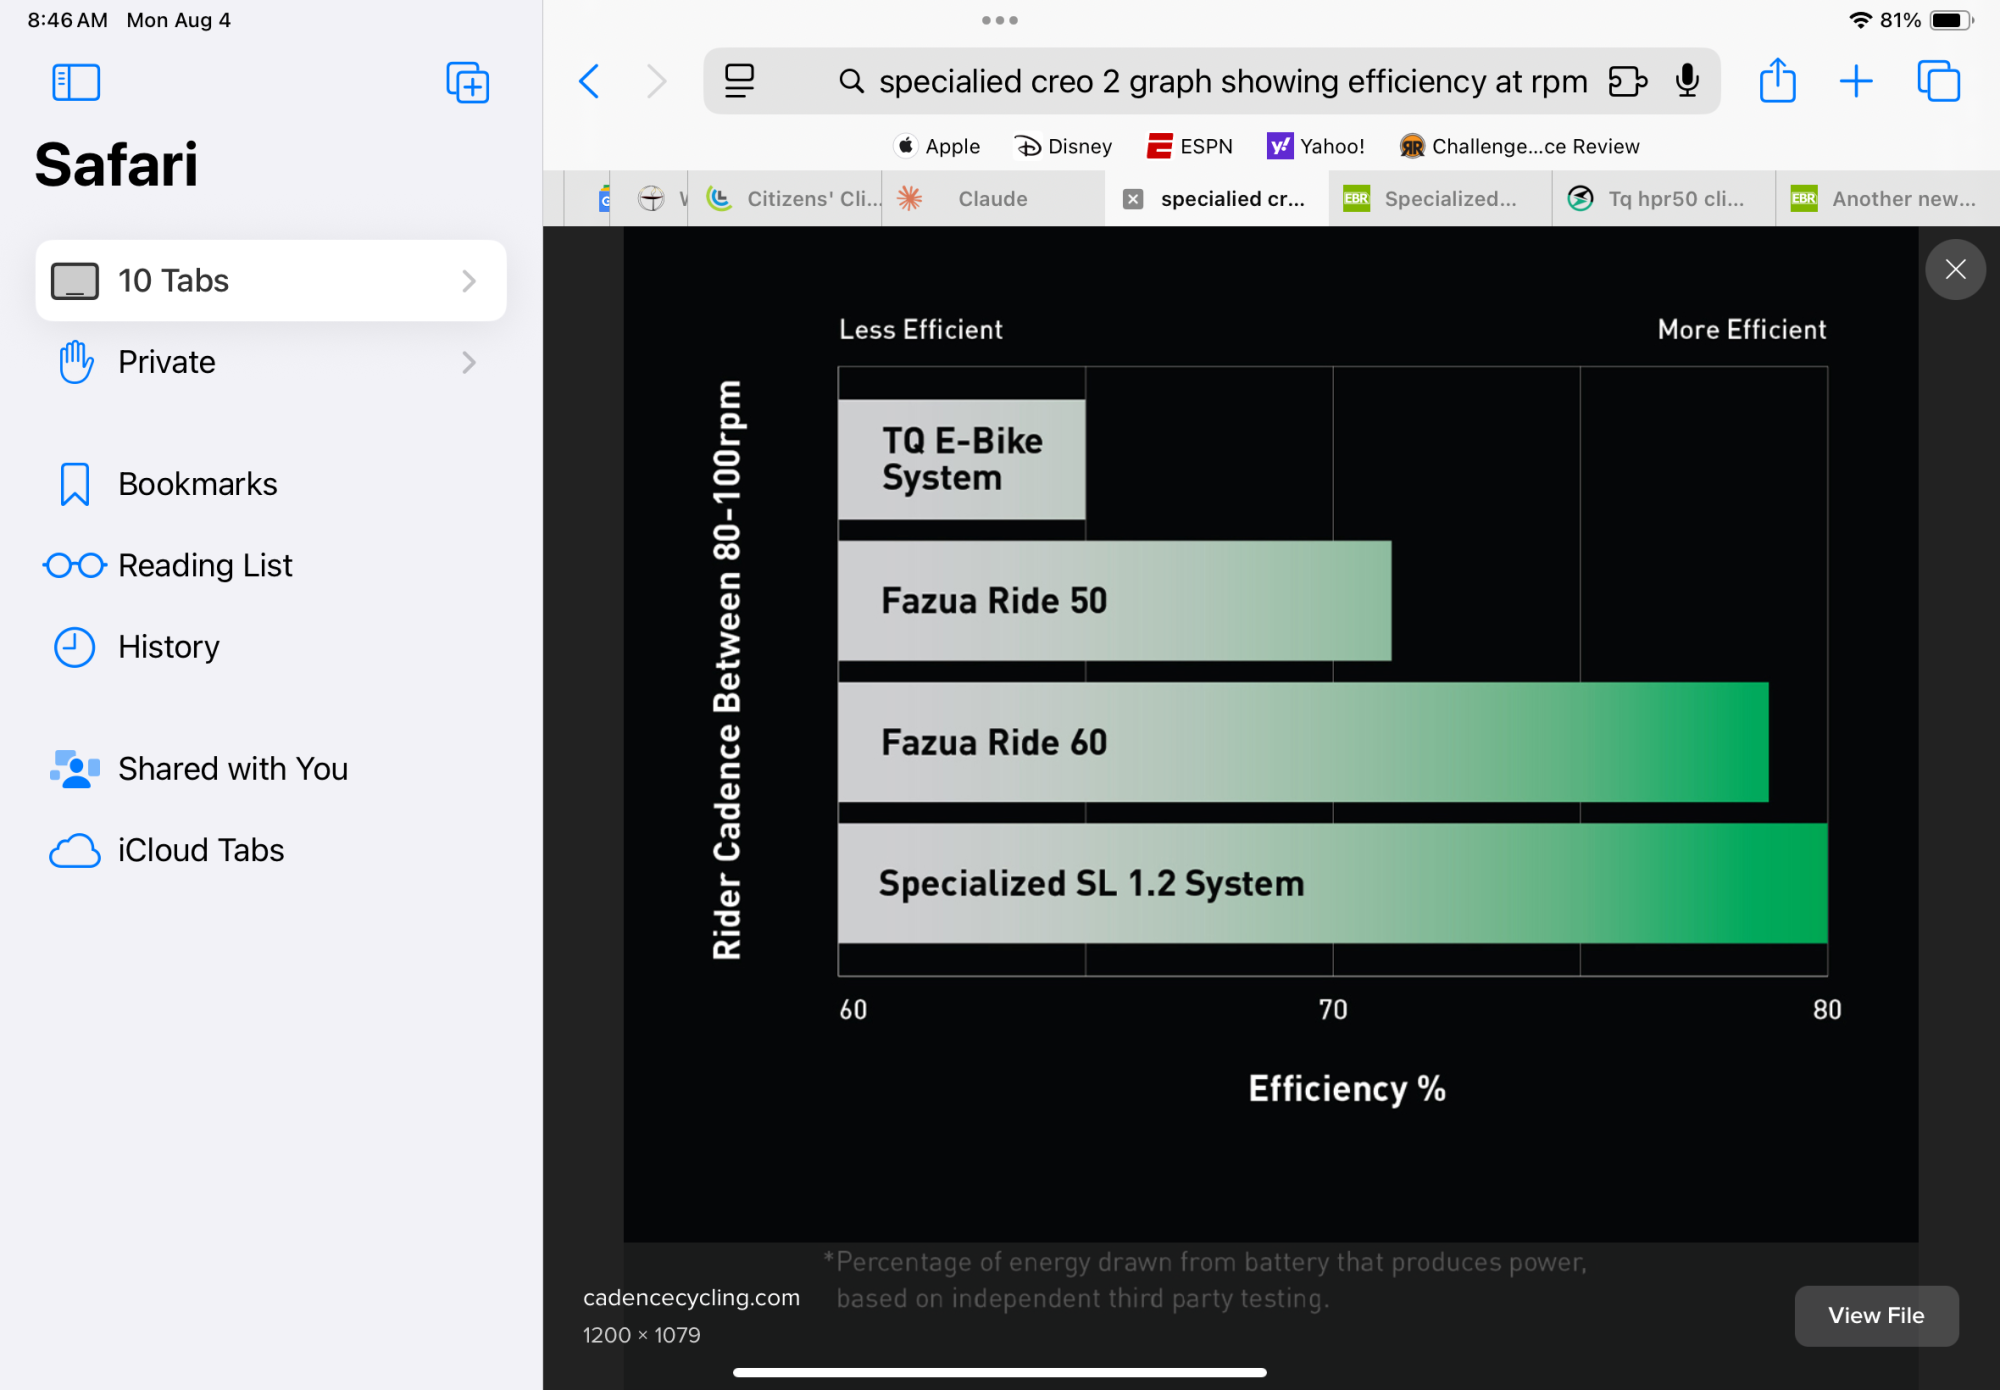Go forward to the next page
2000x1390 pixels.
pyautogui.click(x=656, y=81)
